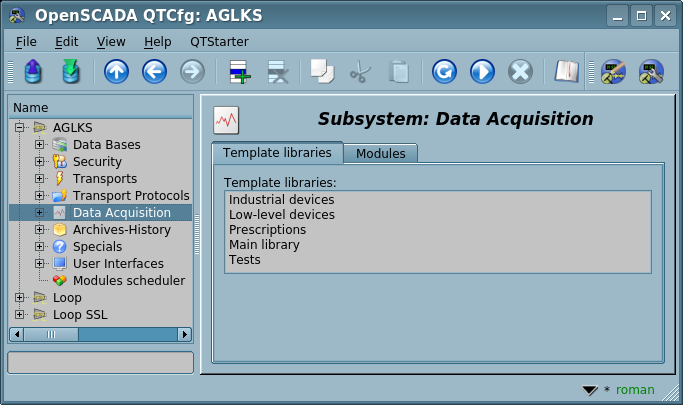This screenshot has width=683, height=405.
Task: Select Industrial devices in the template list
Action: [281, 200]
